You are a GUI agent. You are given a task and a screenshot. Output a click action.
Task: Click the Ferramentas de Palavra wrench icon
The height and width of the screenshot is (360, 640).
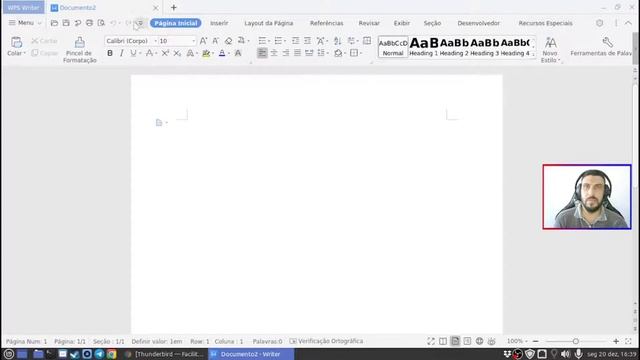(607, 42)
